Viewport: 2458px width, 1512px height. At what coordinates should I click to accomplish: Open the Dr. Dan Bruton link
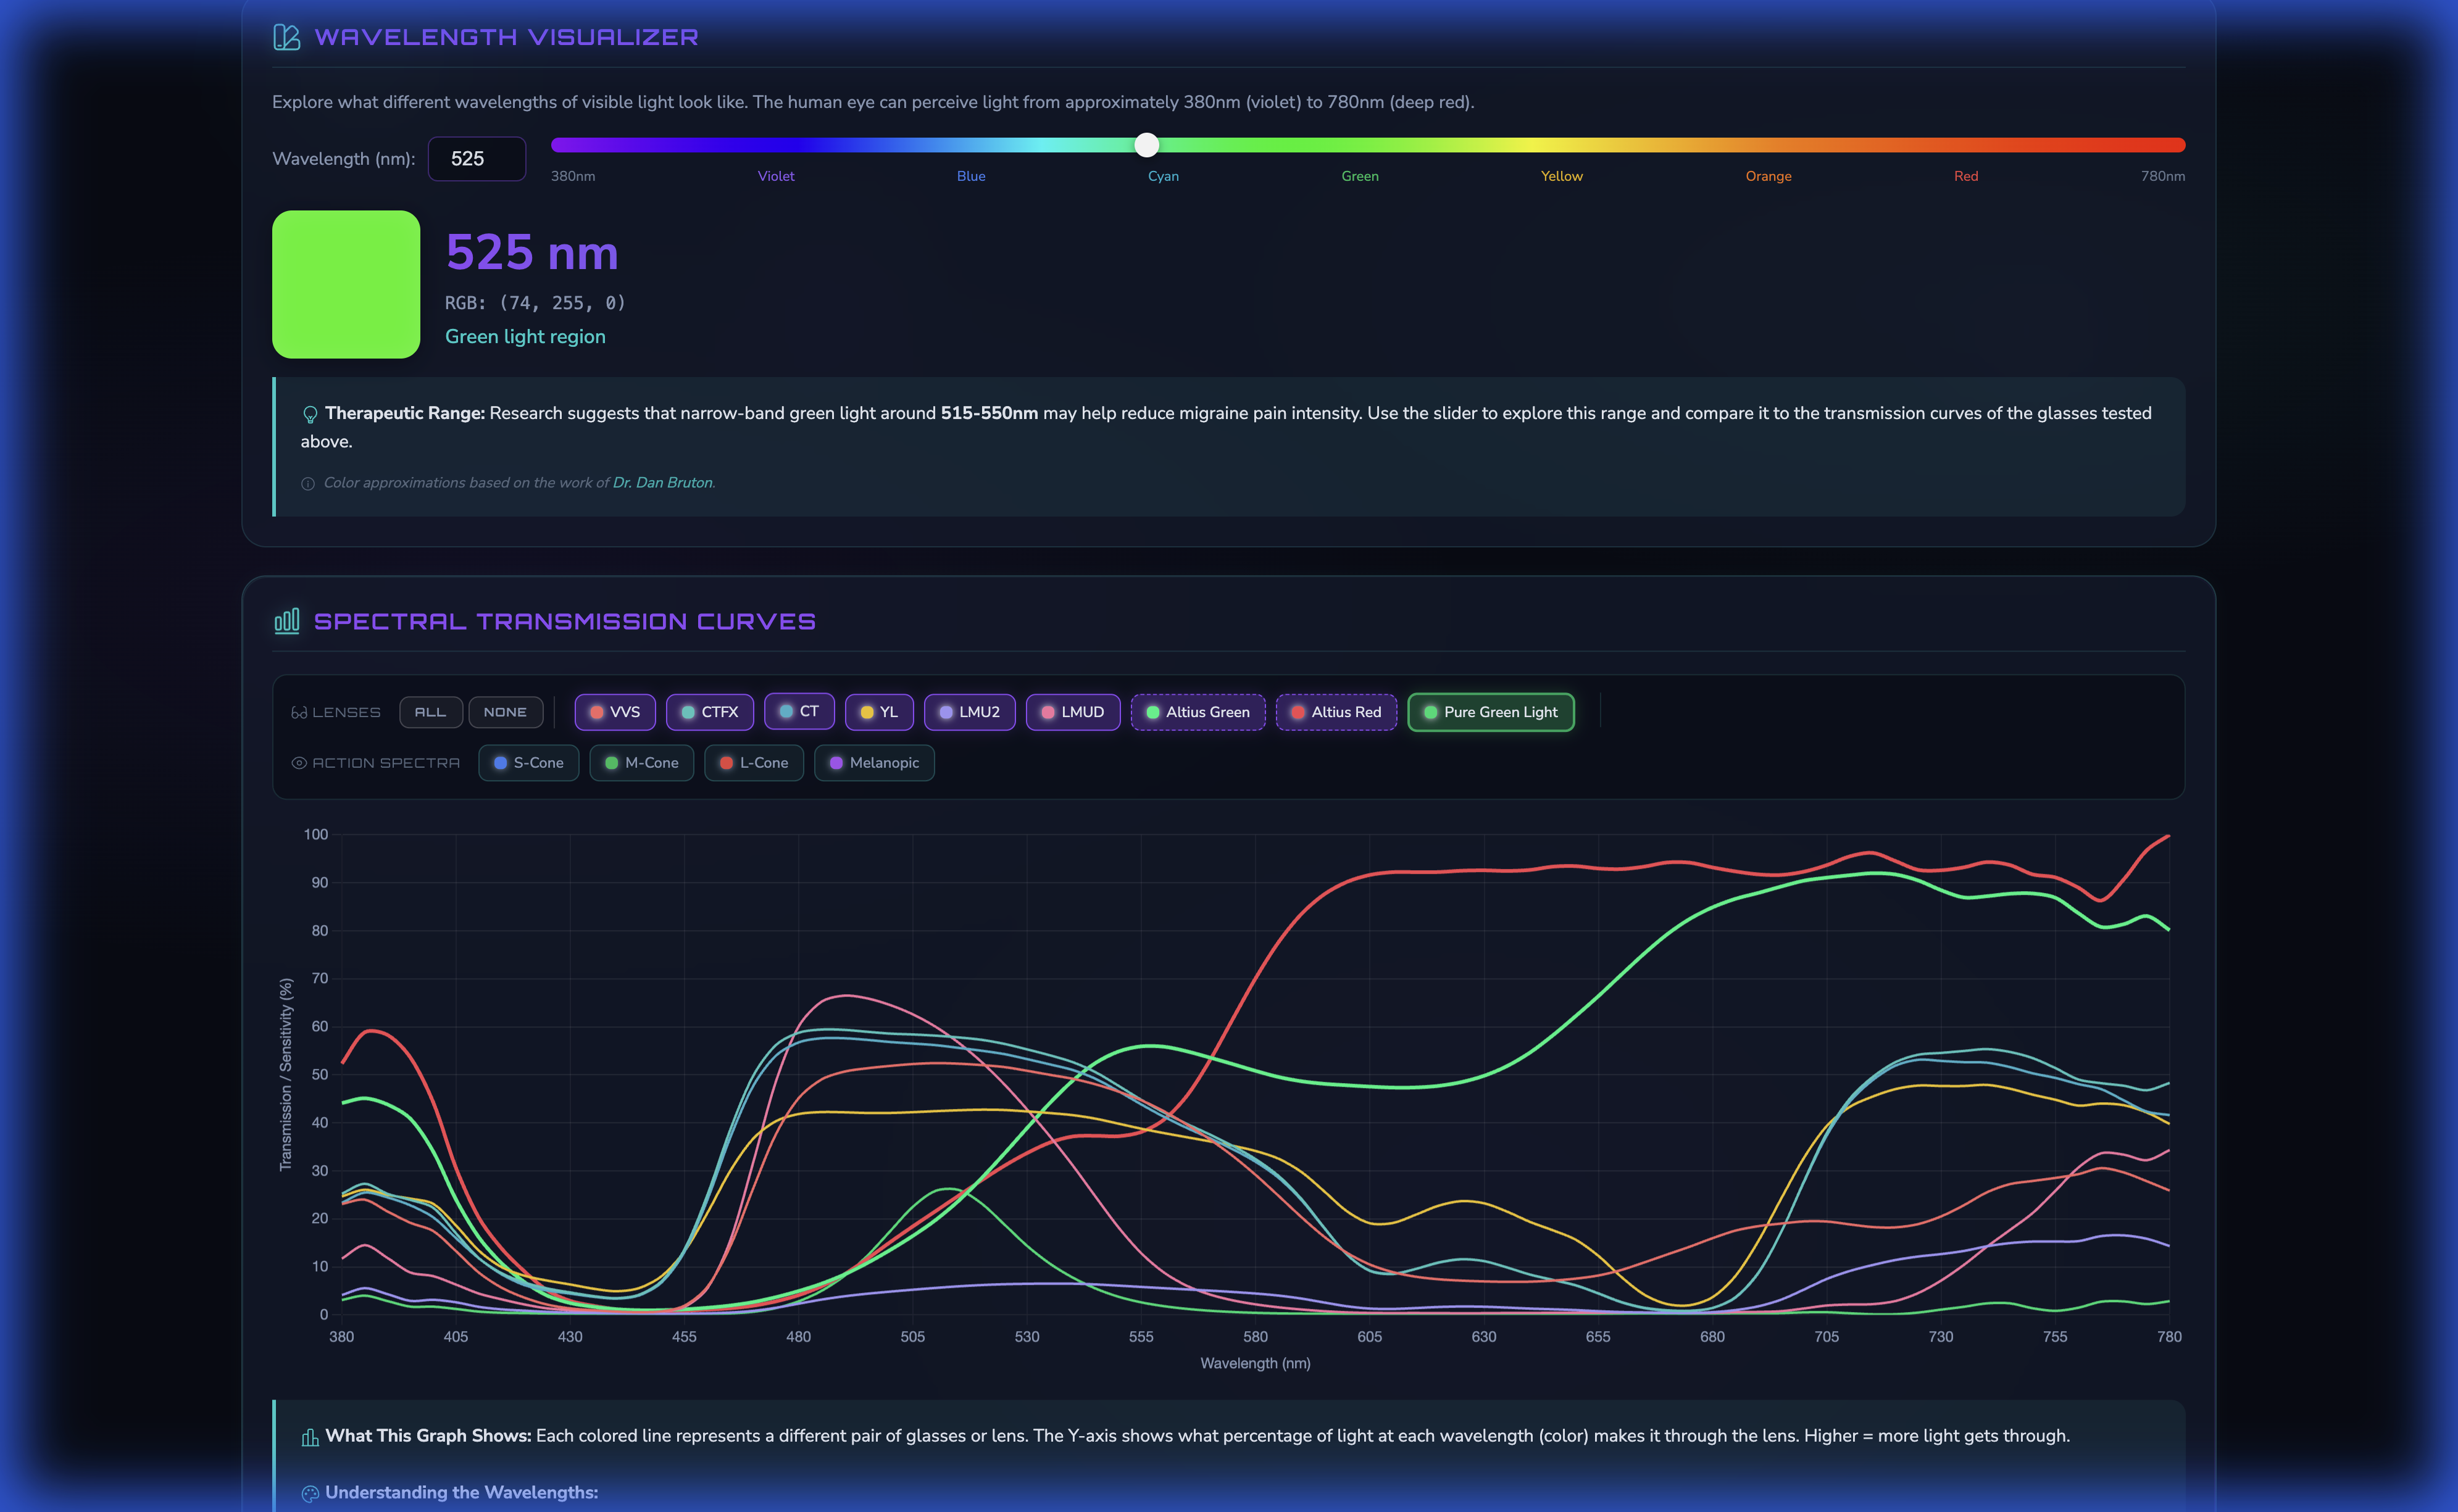(x=663, y=483)
